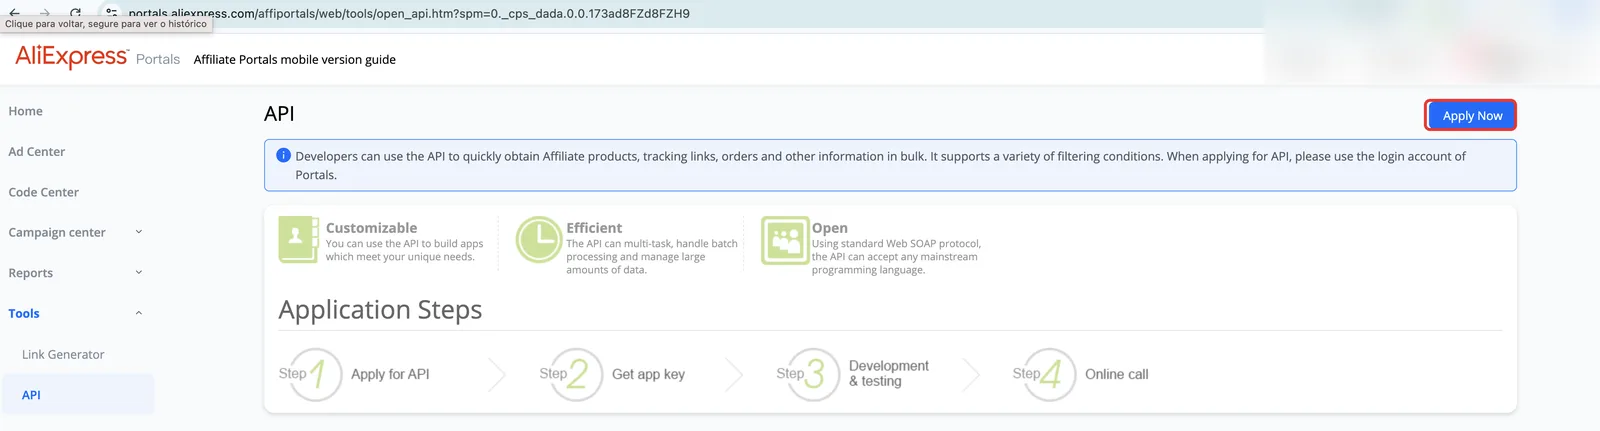Focus the browser address bar URL

pos(409,14)
